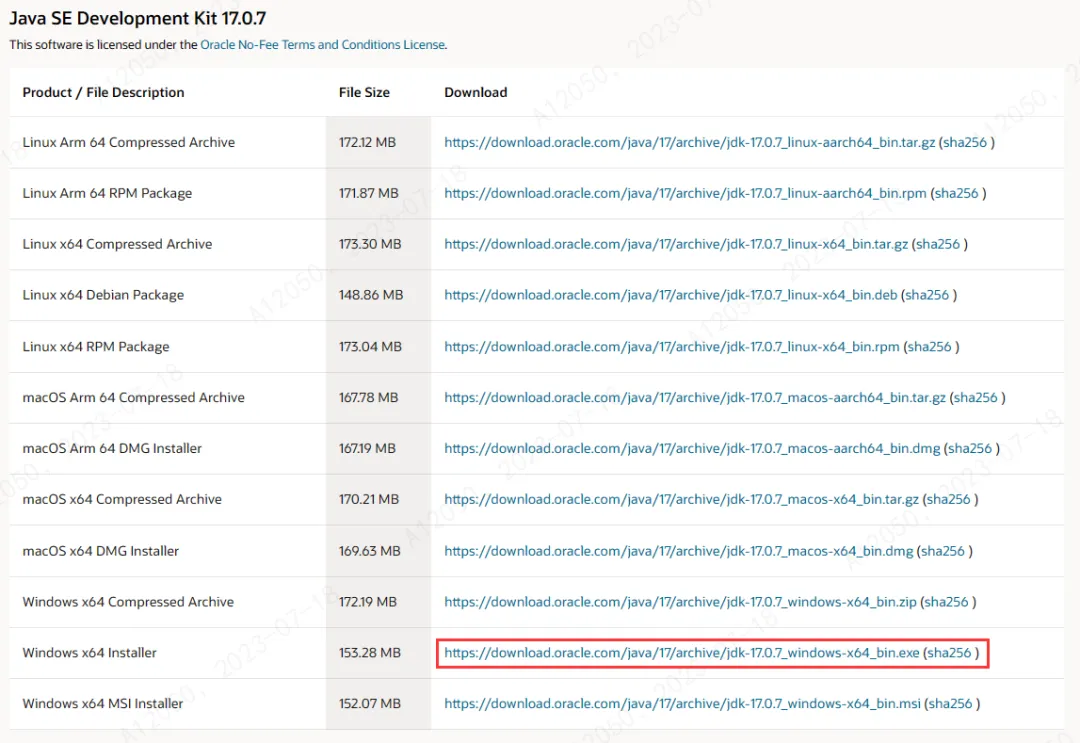The height and width of the screenshot is (743, 1080).
Task: Select 'Linux x64 RPM Package' text
Action: tap(96, 347)
